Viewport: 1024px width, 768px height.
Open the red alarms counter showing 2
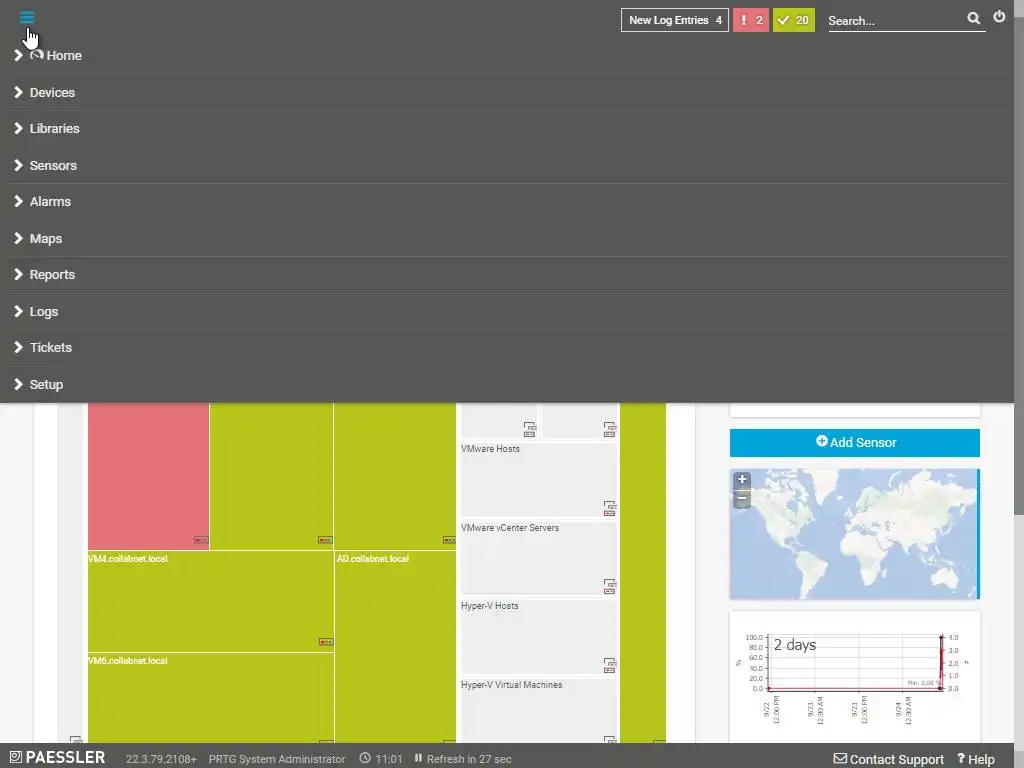point(750,20)
